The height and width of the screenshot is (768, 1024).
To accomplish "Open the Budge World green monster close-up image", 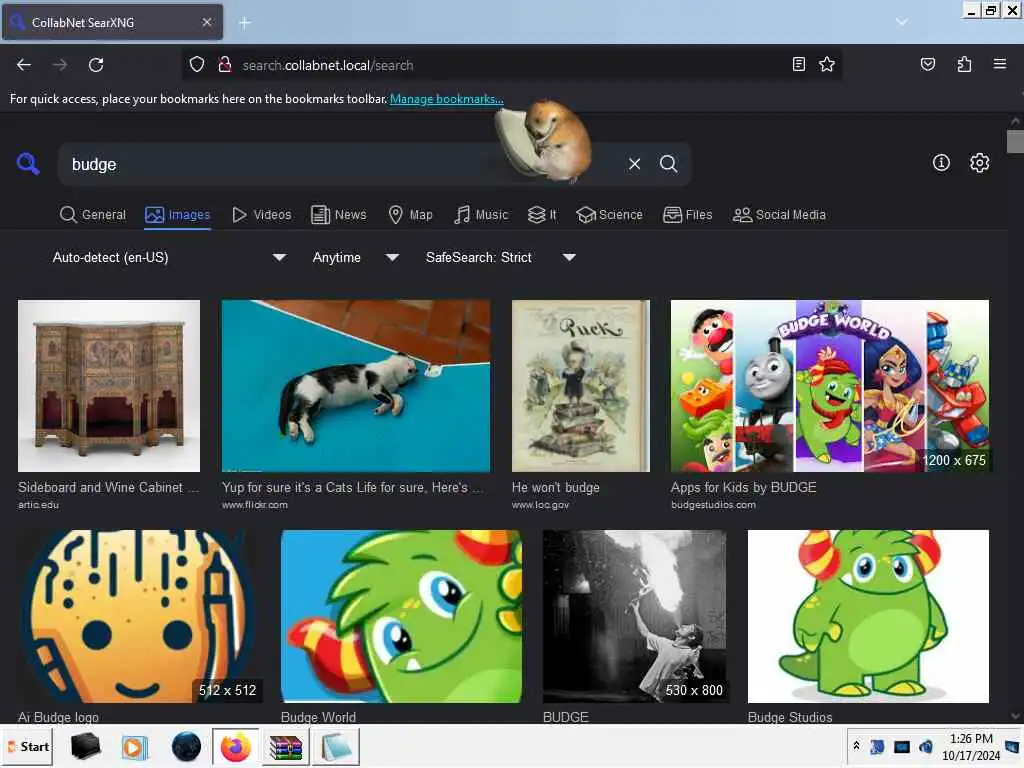I will pos(401,616).
